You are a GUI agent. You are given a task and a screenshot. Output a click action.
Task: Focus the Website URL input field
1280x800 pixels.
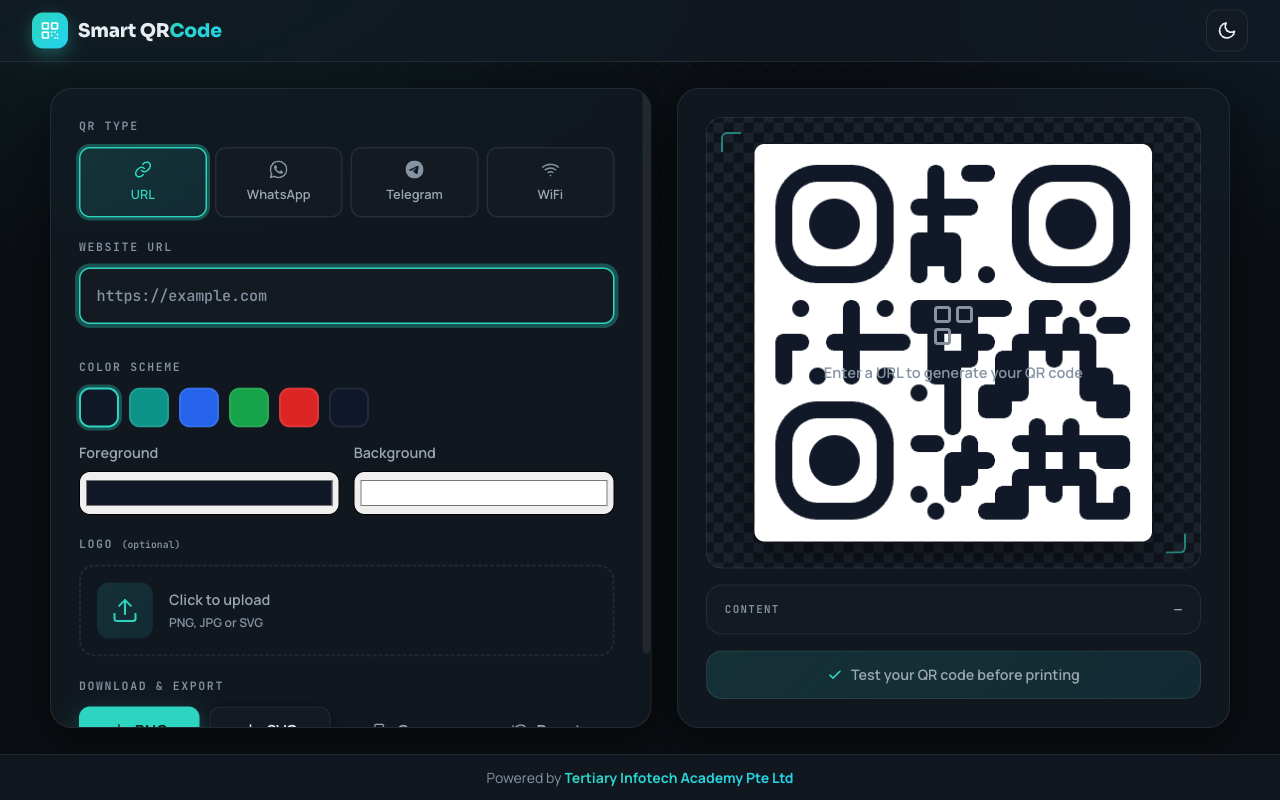coord(347,296)
